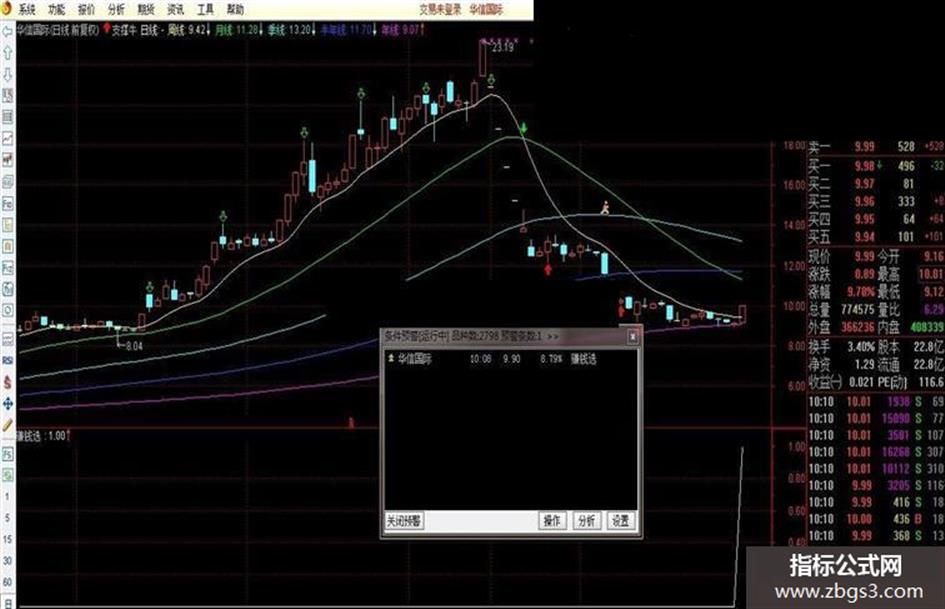Click the blue four-way move arrows icon
Image resolution: width=945 pixels, height=609 pixels.
(x=7, y=403)
